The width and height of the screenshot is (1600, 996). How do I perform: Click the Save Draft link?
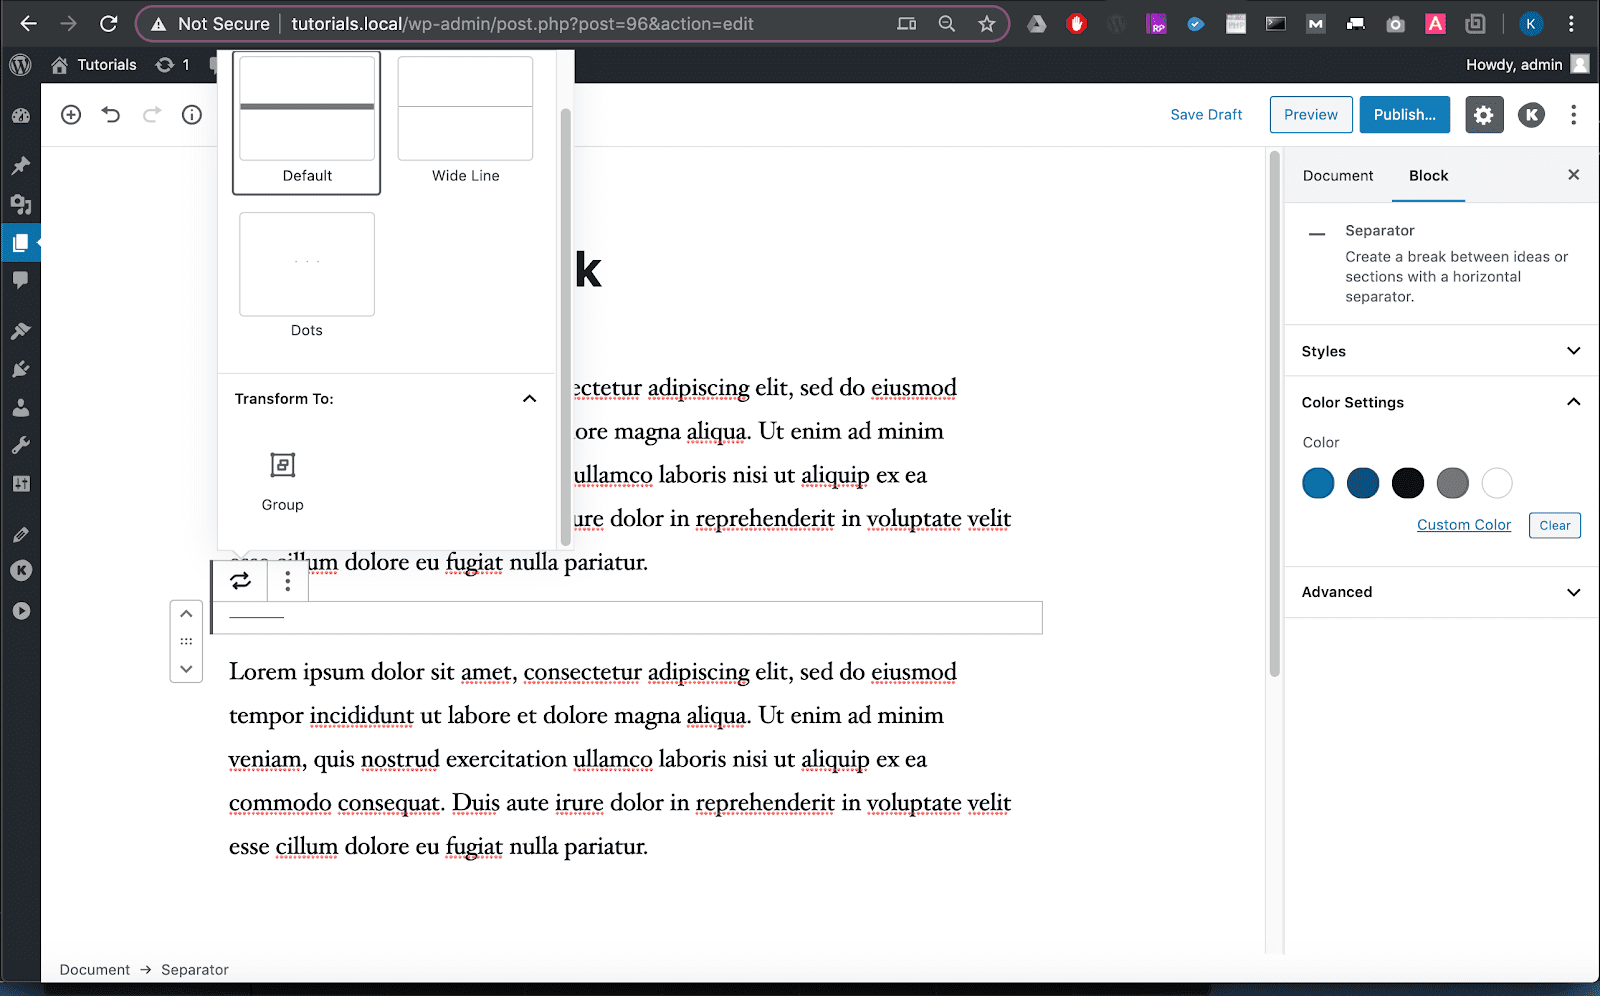1206,115
